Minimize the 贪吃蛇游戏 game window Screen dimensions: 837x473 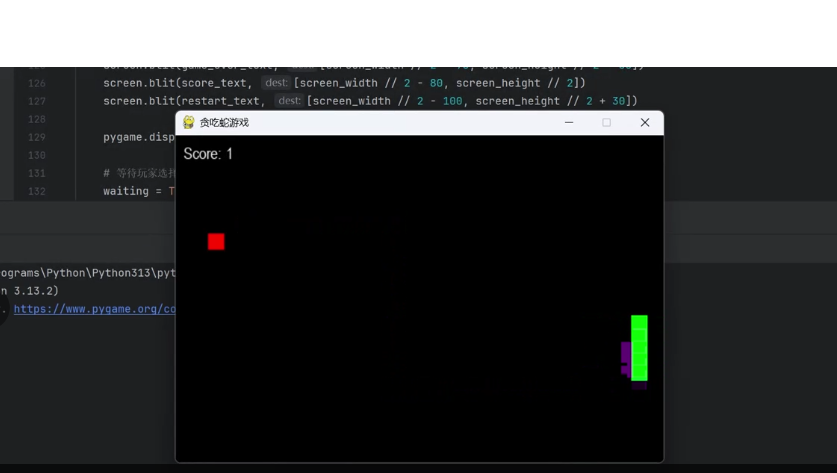[x=569, y=122]
